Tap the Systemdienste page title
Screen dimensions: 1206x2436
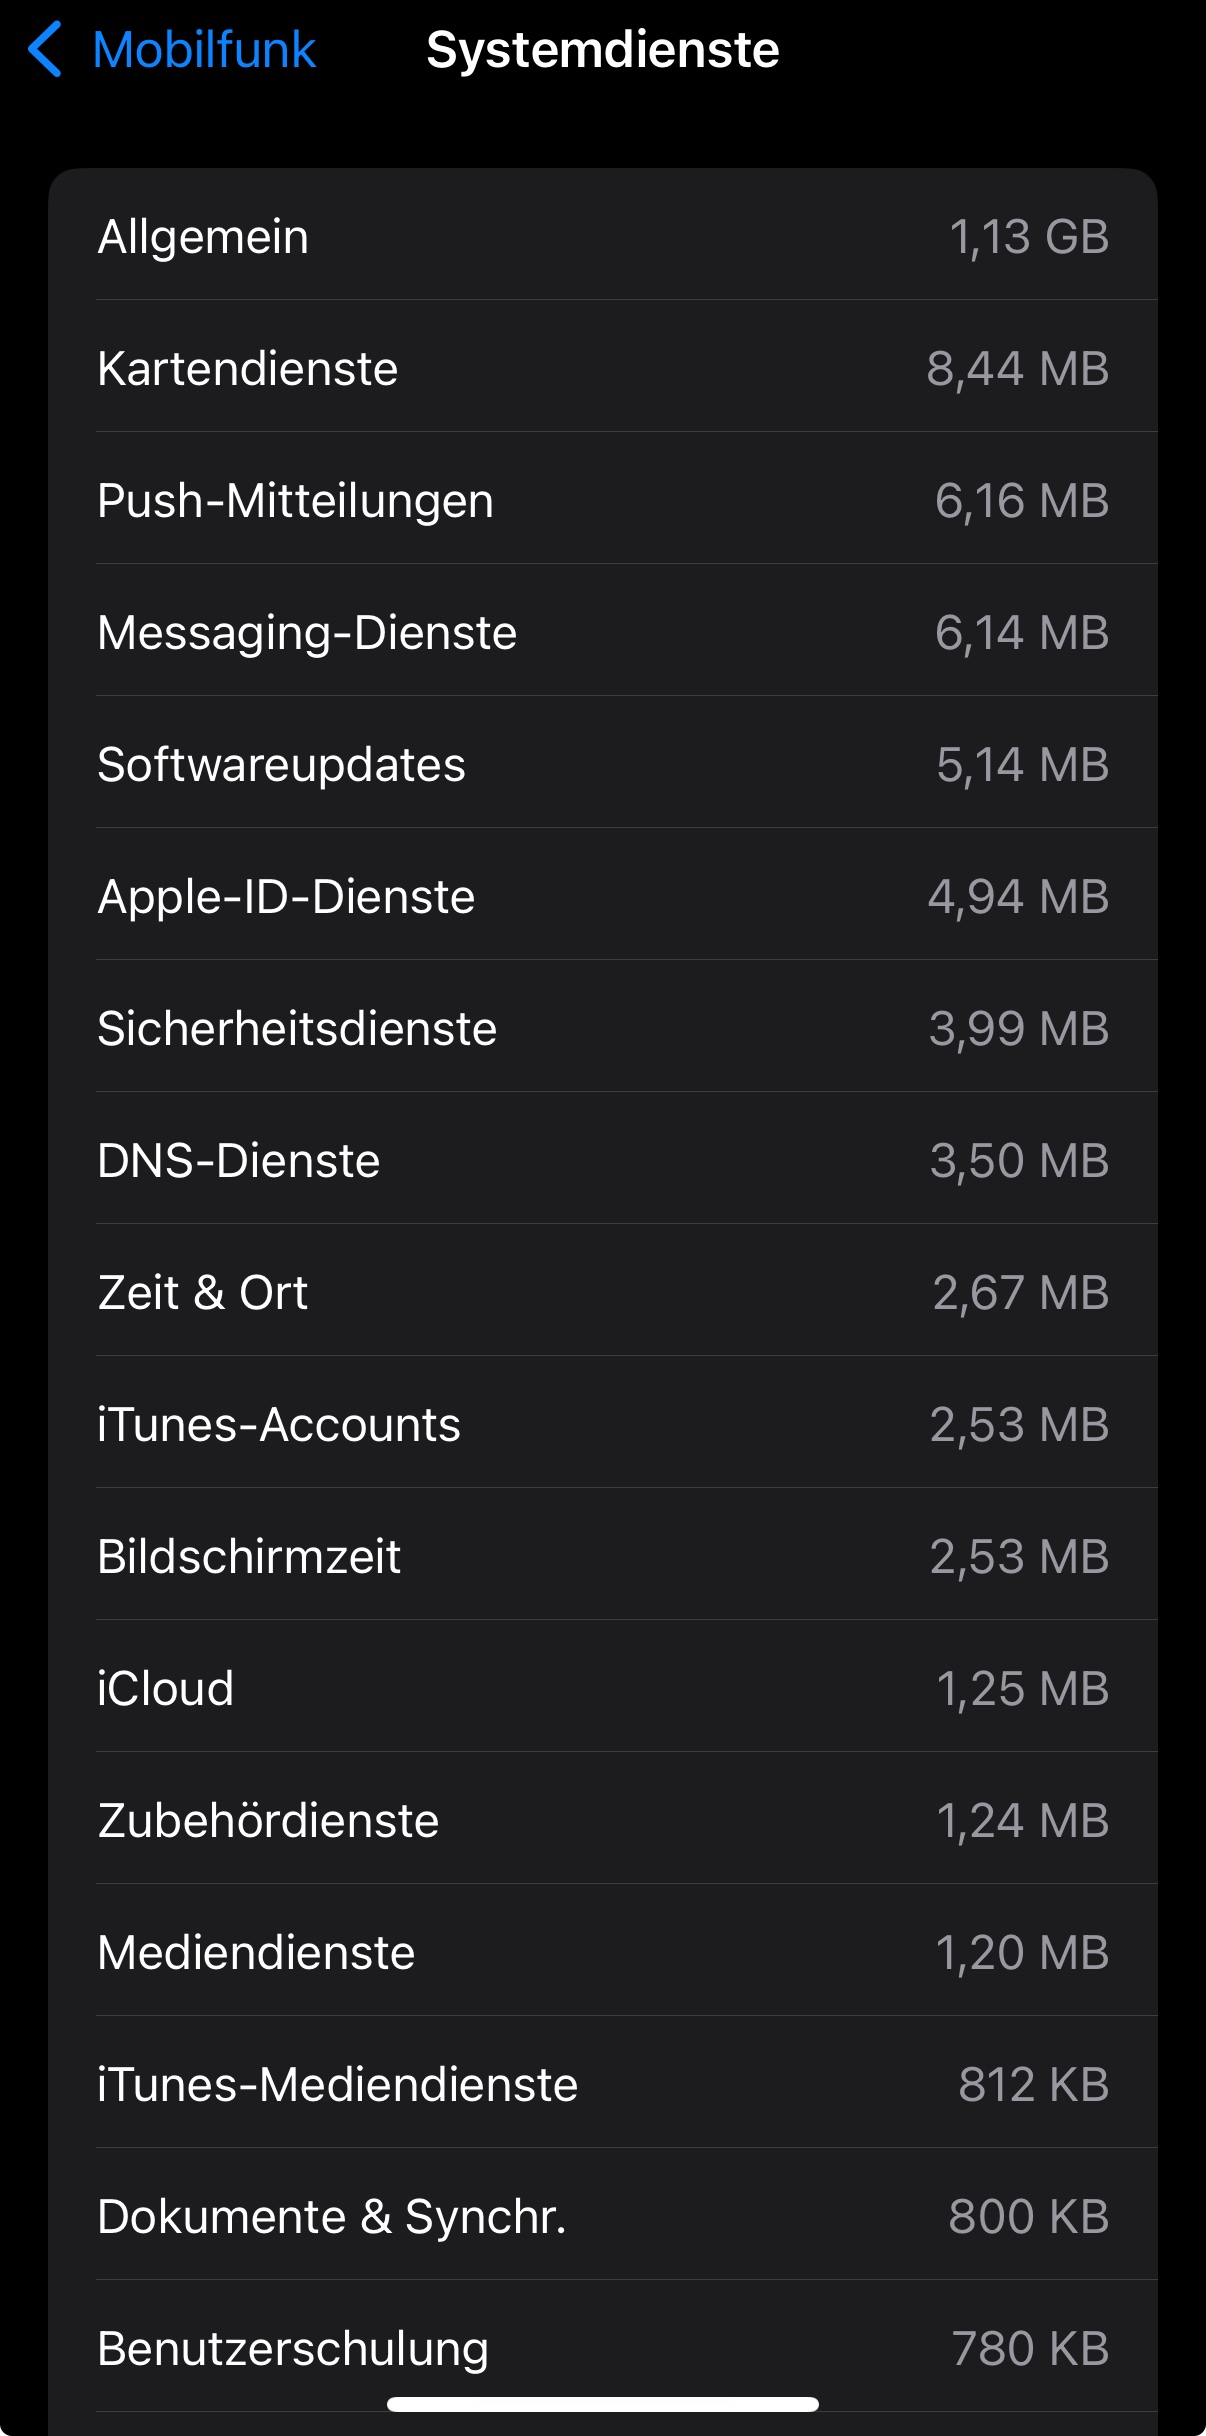(602, 50)
